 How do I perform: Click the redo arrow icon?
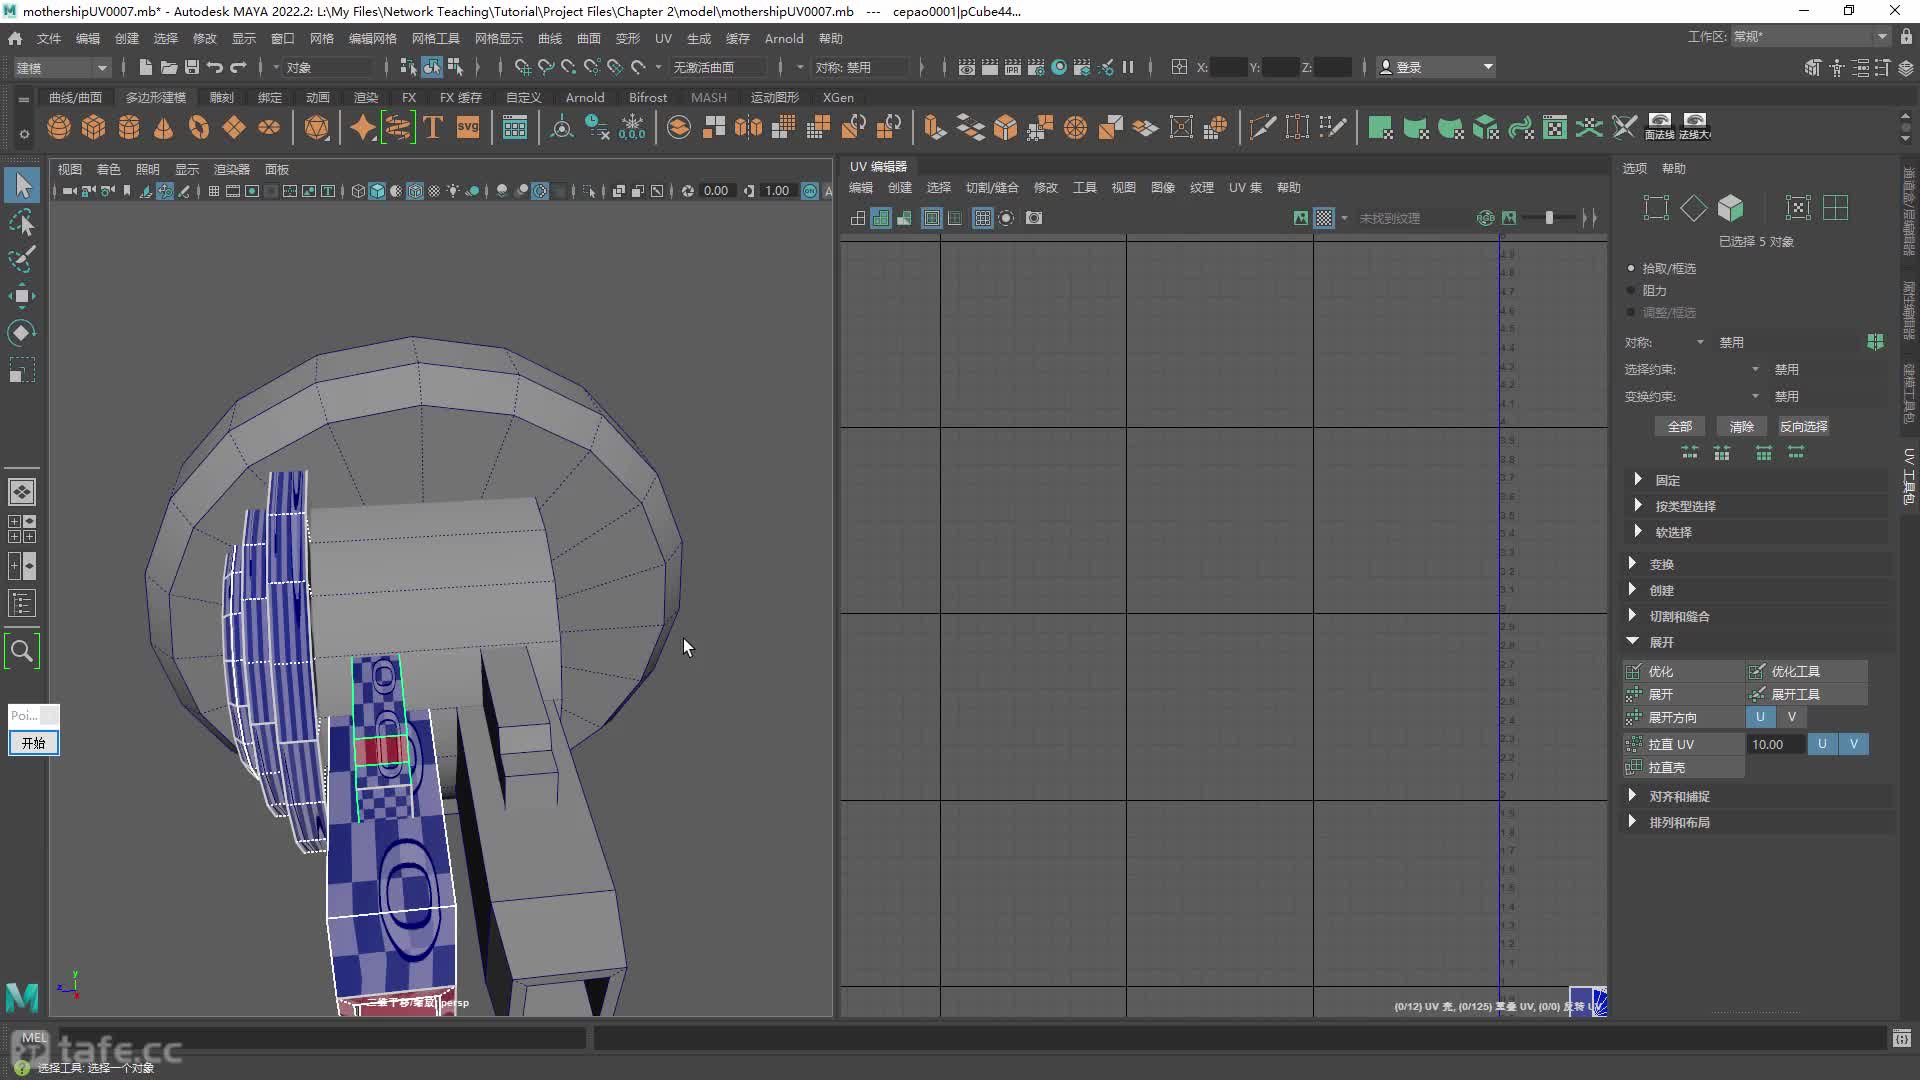(238, 67)
